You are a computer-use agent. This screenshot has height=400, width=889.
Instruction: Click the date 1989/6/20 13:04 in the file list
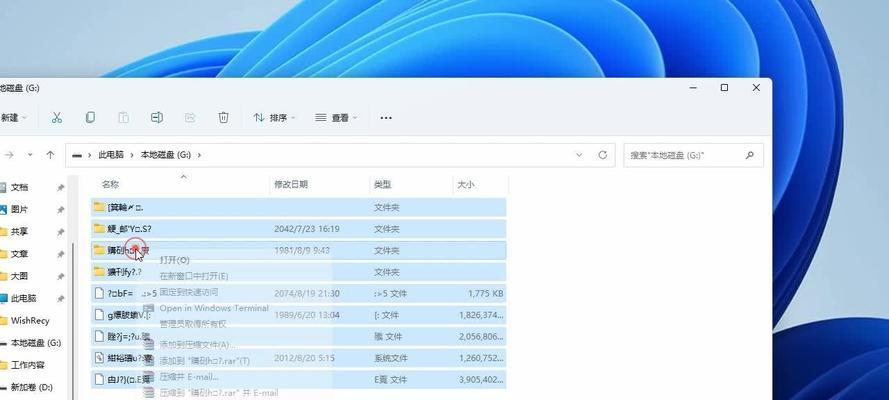point(307,315)
